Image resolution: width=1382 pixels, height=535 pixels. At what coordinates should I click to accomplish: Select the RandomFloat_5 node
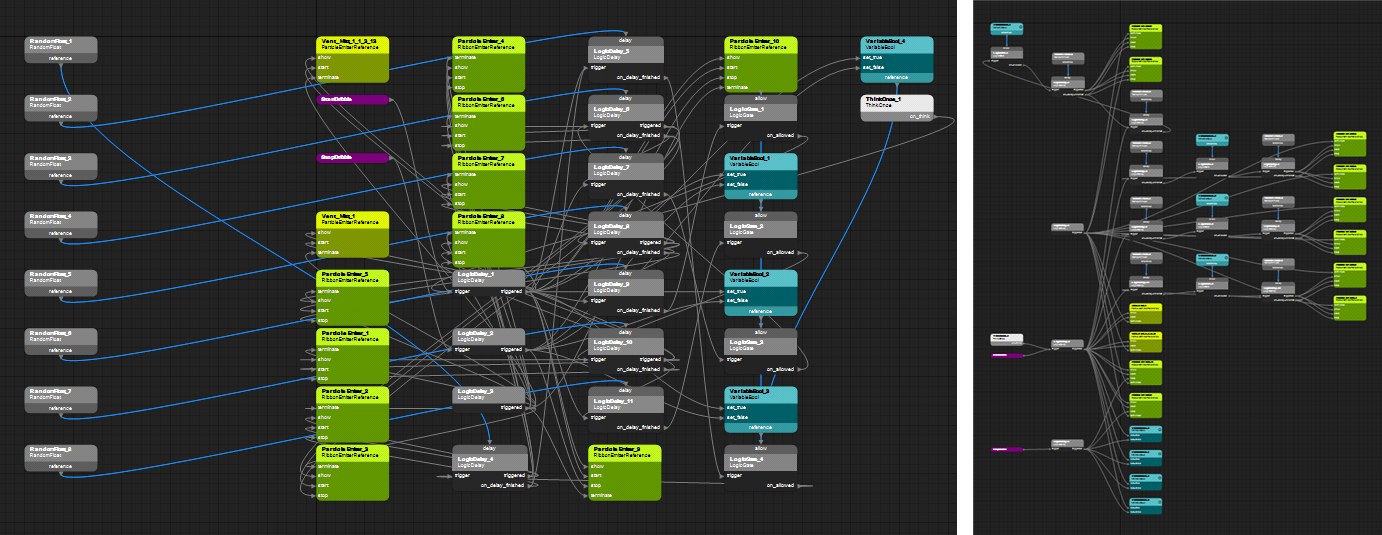tap(60, 282)
